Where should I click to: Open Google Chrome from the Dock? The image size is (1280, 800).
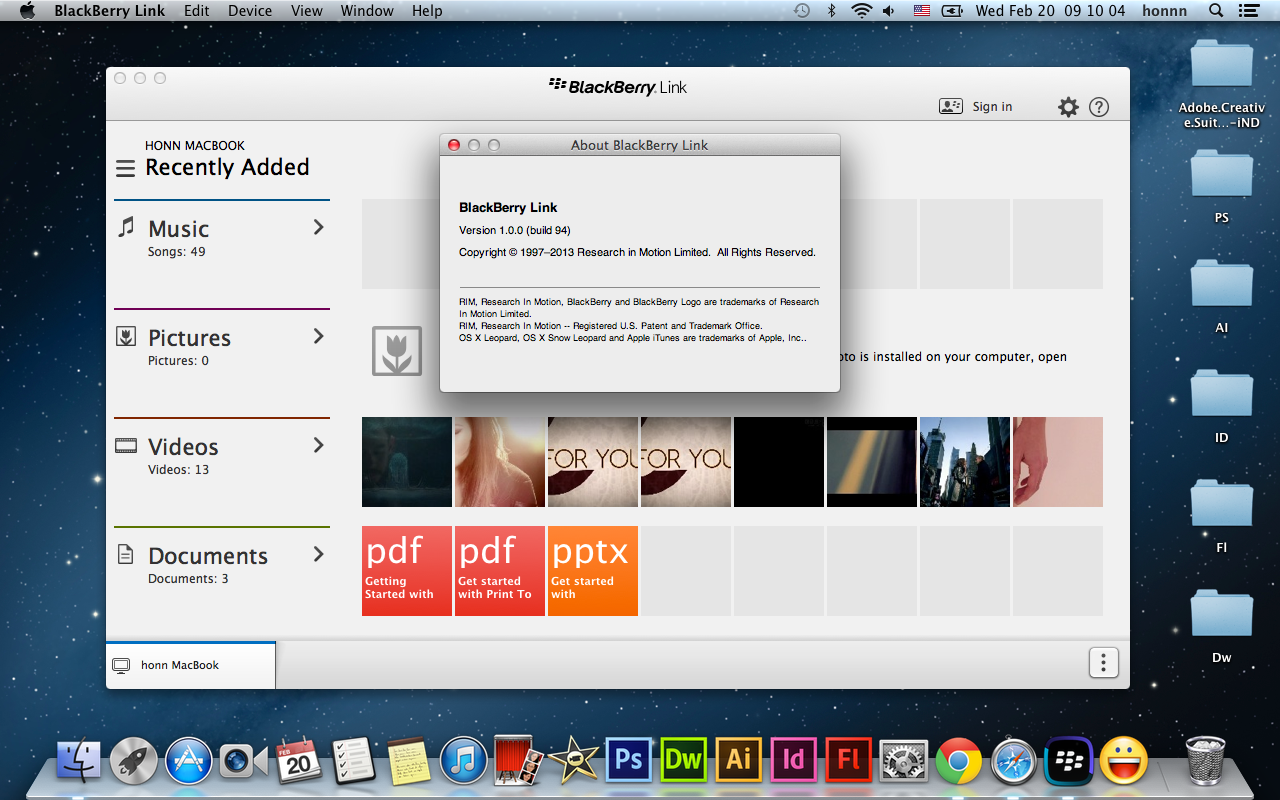tap(958, 762)
